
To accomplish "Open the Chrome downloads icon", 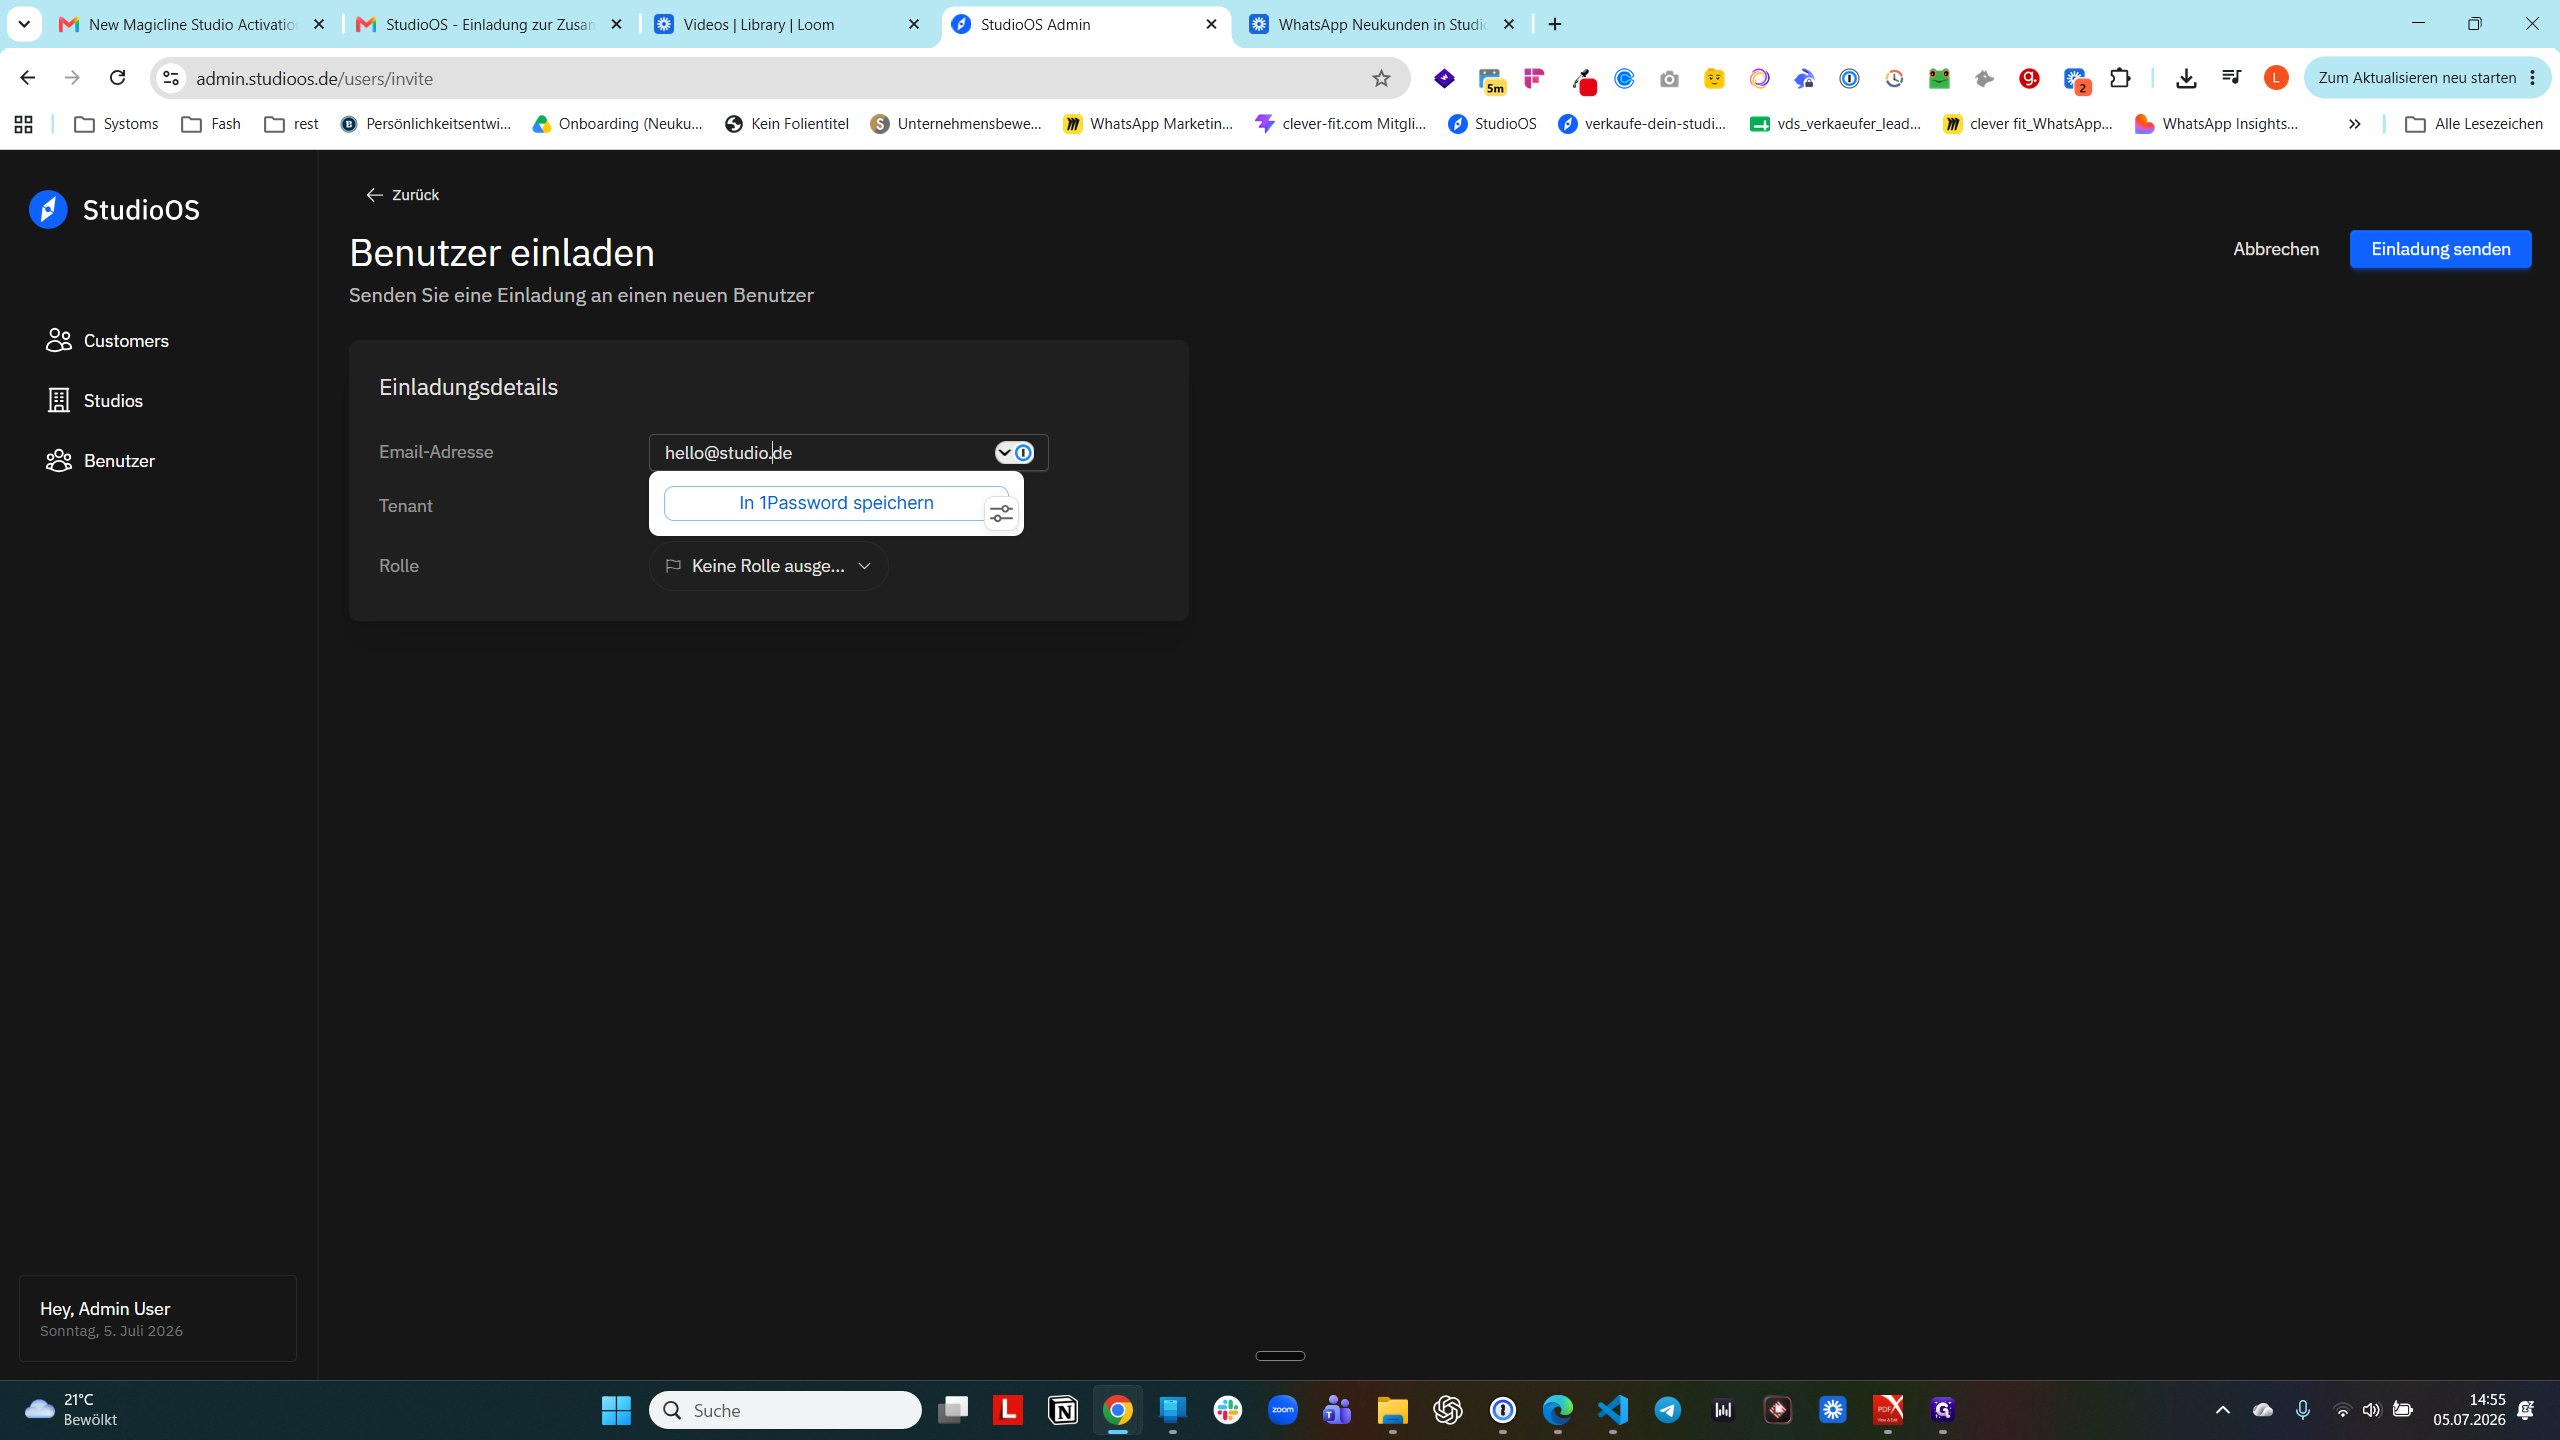I will tap(2186, 78).
